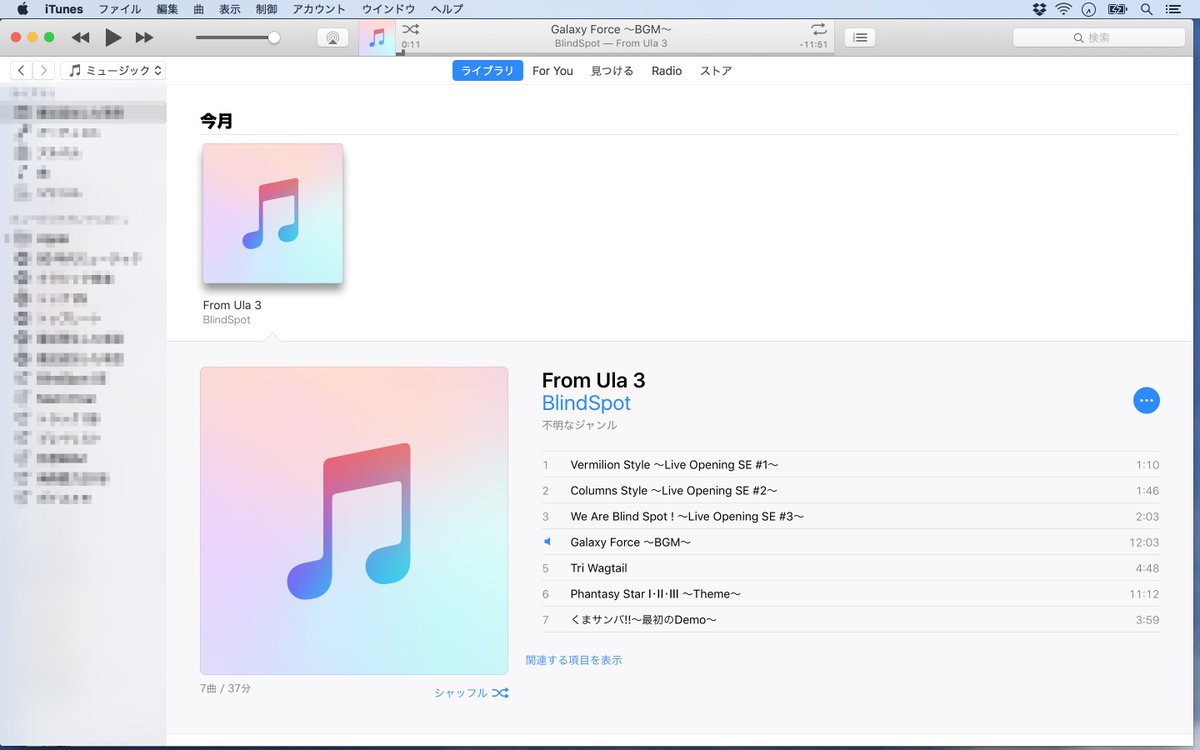Open Spotlight search icon
Image resolution: width=1200 pixels, height=750 pixels.
point(1146,9)
